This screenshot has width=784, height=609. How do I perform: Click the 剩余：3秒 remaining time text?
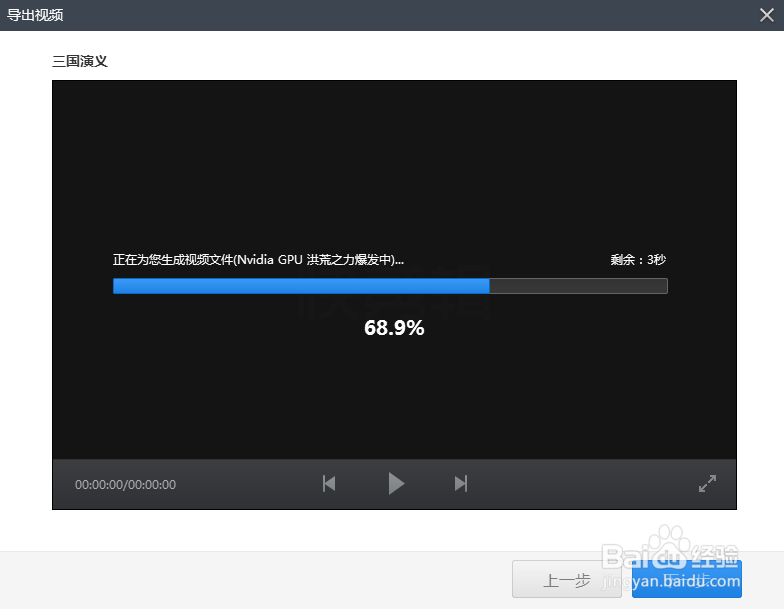638,260
